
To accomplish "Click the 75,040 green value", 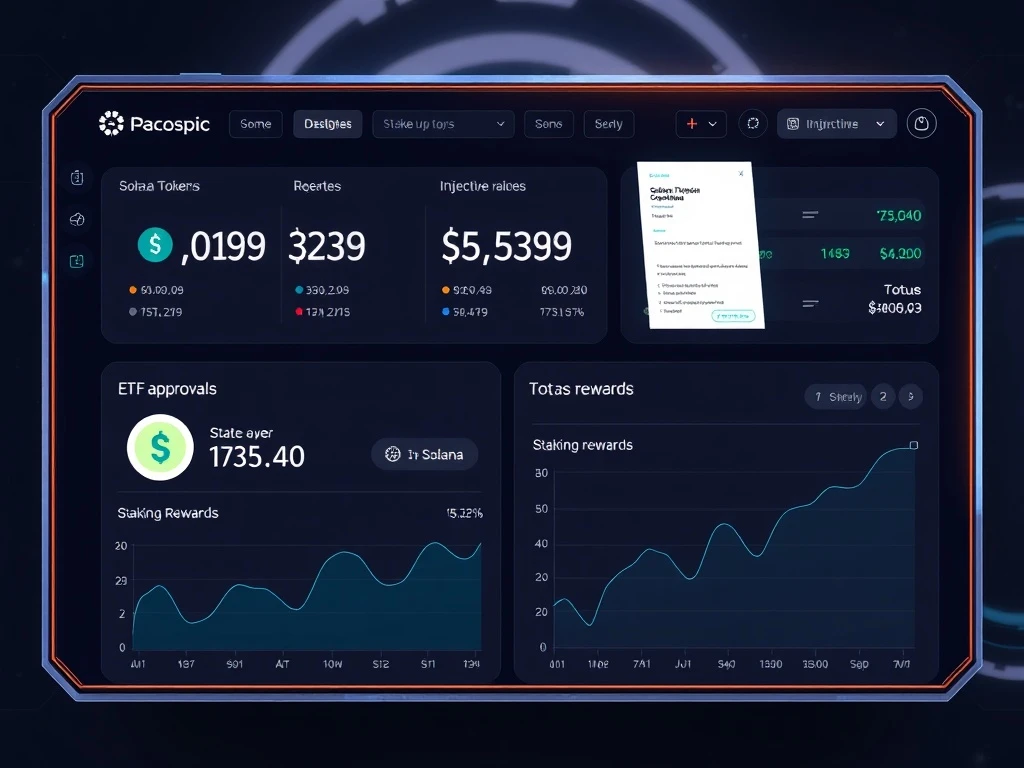I will click(x=899, y=216).
